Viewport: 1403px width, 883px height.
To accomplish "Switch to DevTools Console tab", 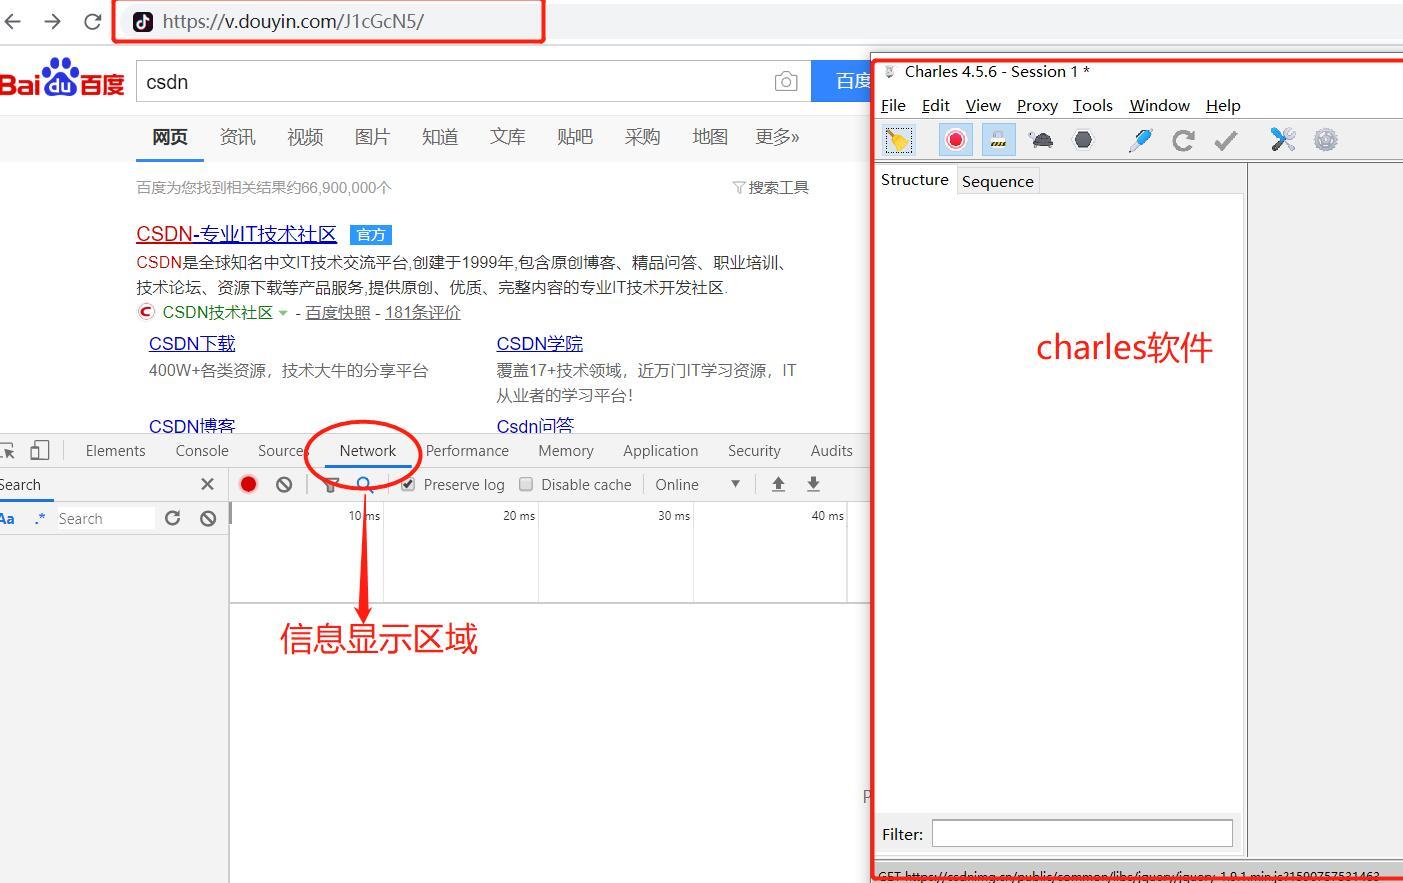I will click(202, 451).
